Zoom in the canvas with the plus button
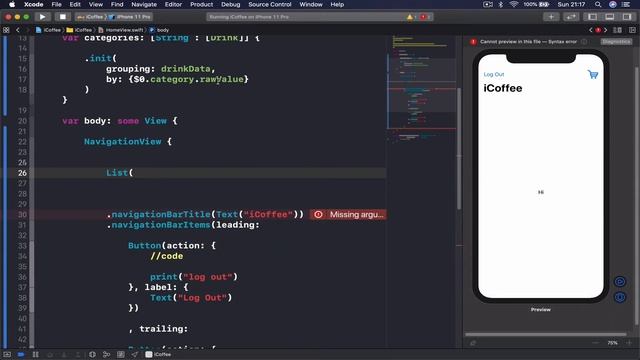The height and width of the screenshot is (360, 640). 629,343
